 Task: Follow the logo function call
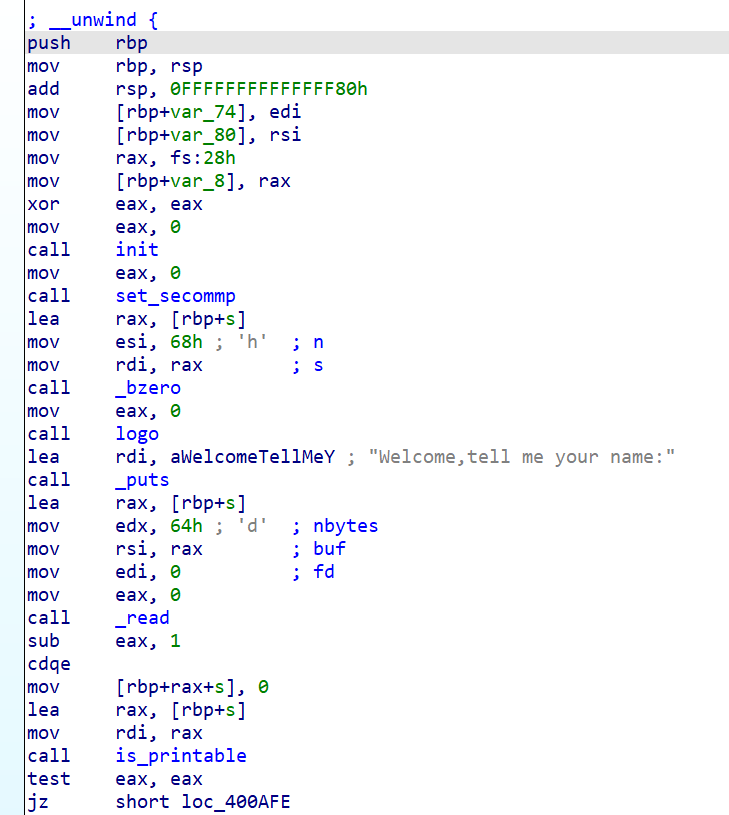point(137,434)
